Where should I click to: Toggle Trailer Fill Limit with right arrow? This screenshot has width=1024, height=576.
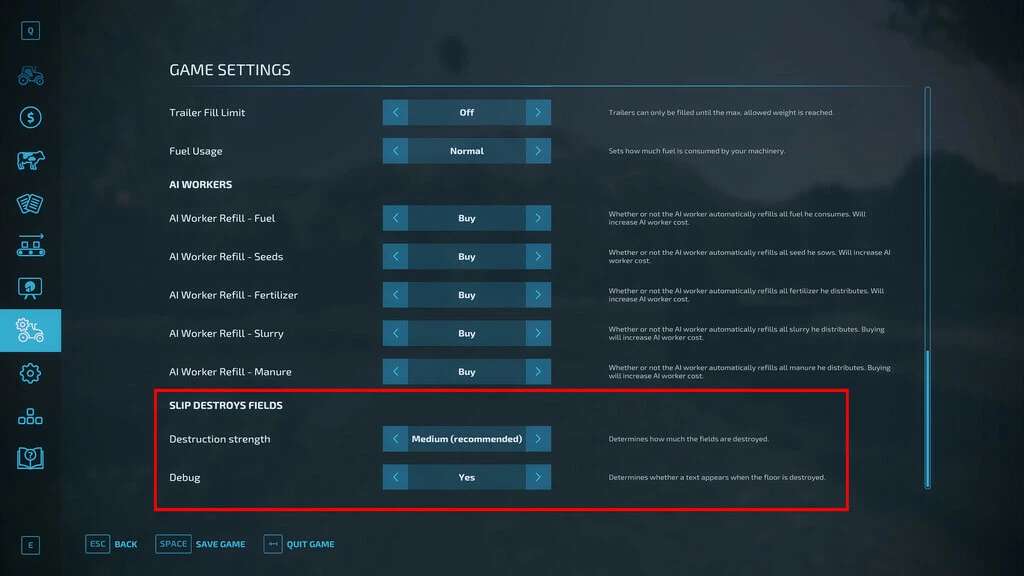pos(538,112)
